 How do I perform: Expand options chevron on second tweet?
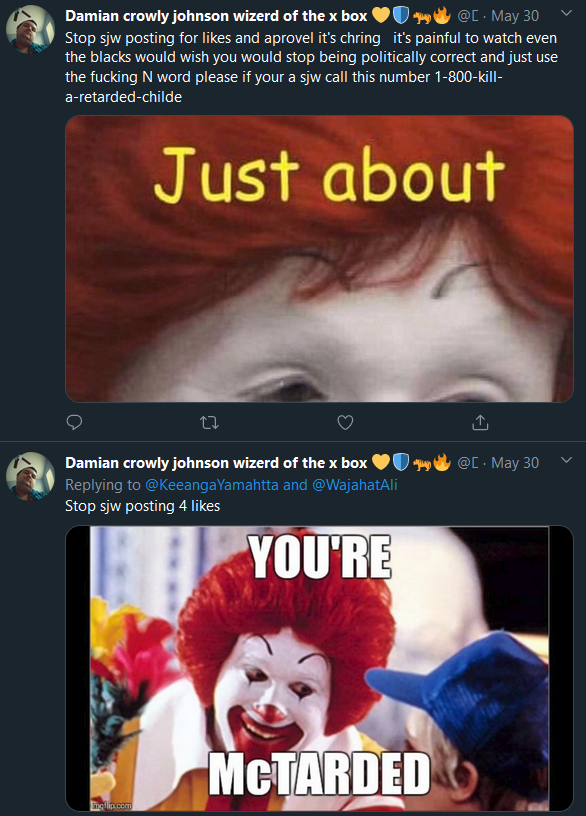click(567, 460)
